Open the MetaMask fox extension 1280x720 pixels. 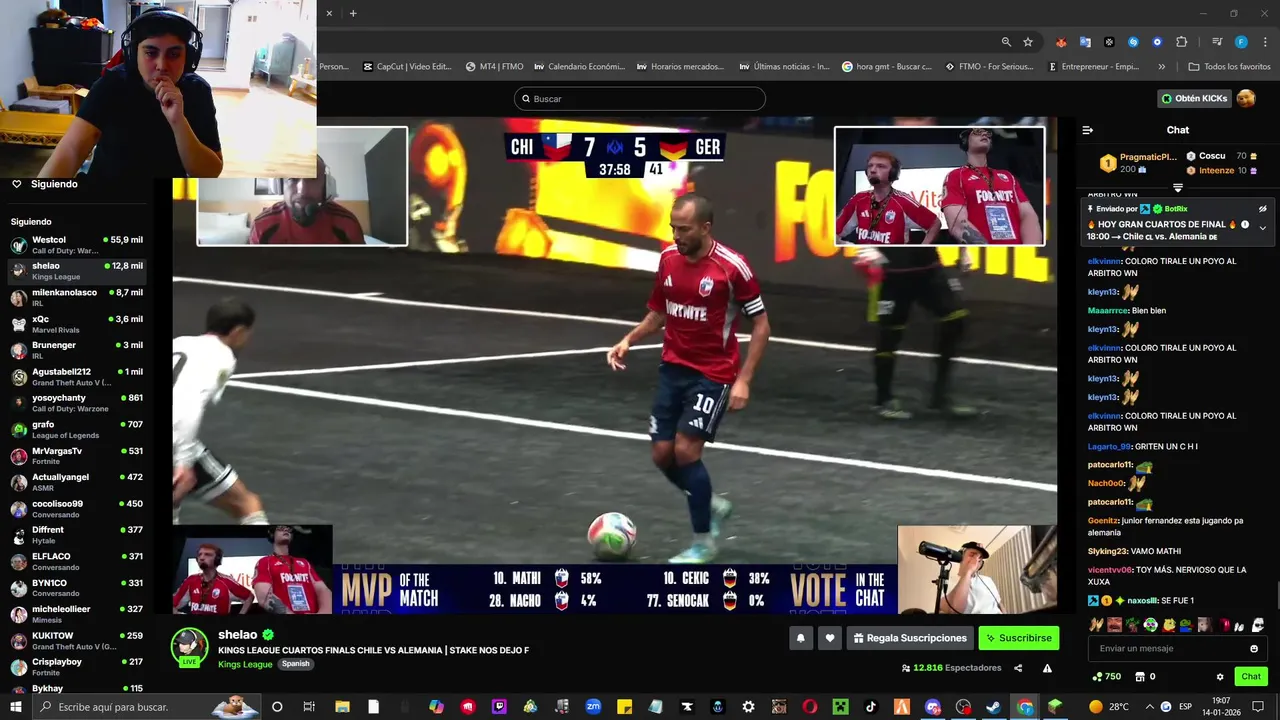1061,42
